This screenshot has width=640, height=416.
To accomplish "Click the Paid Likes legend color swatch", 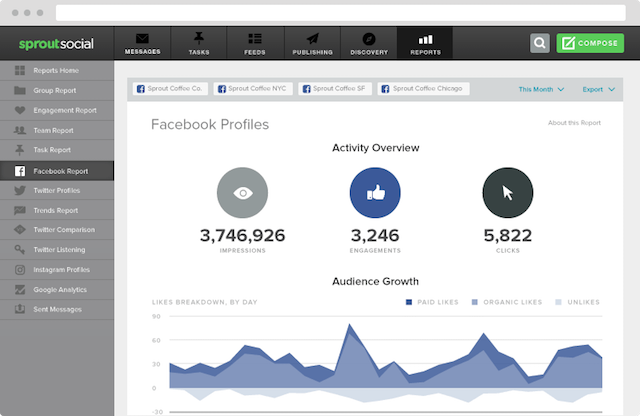I will [x=409, y=302].
